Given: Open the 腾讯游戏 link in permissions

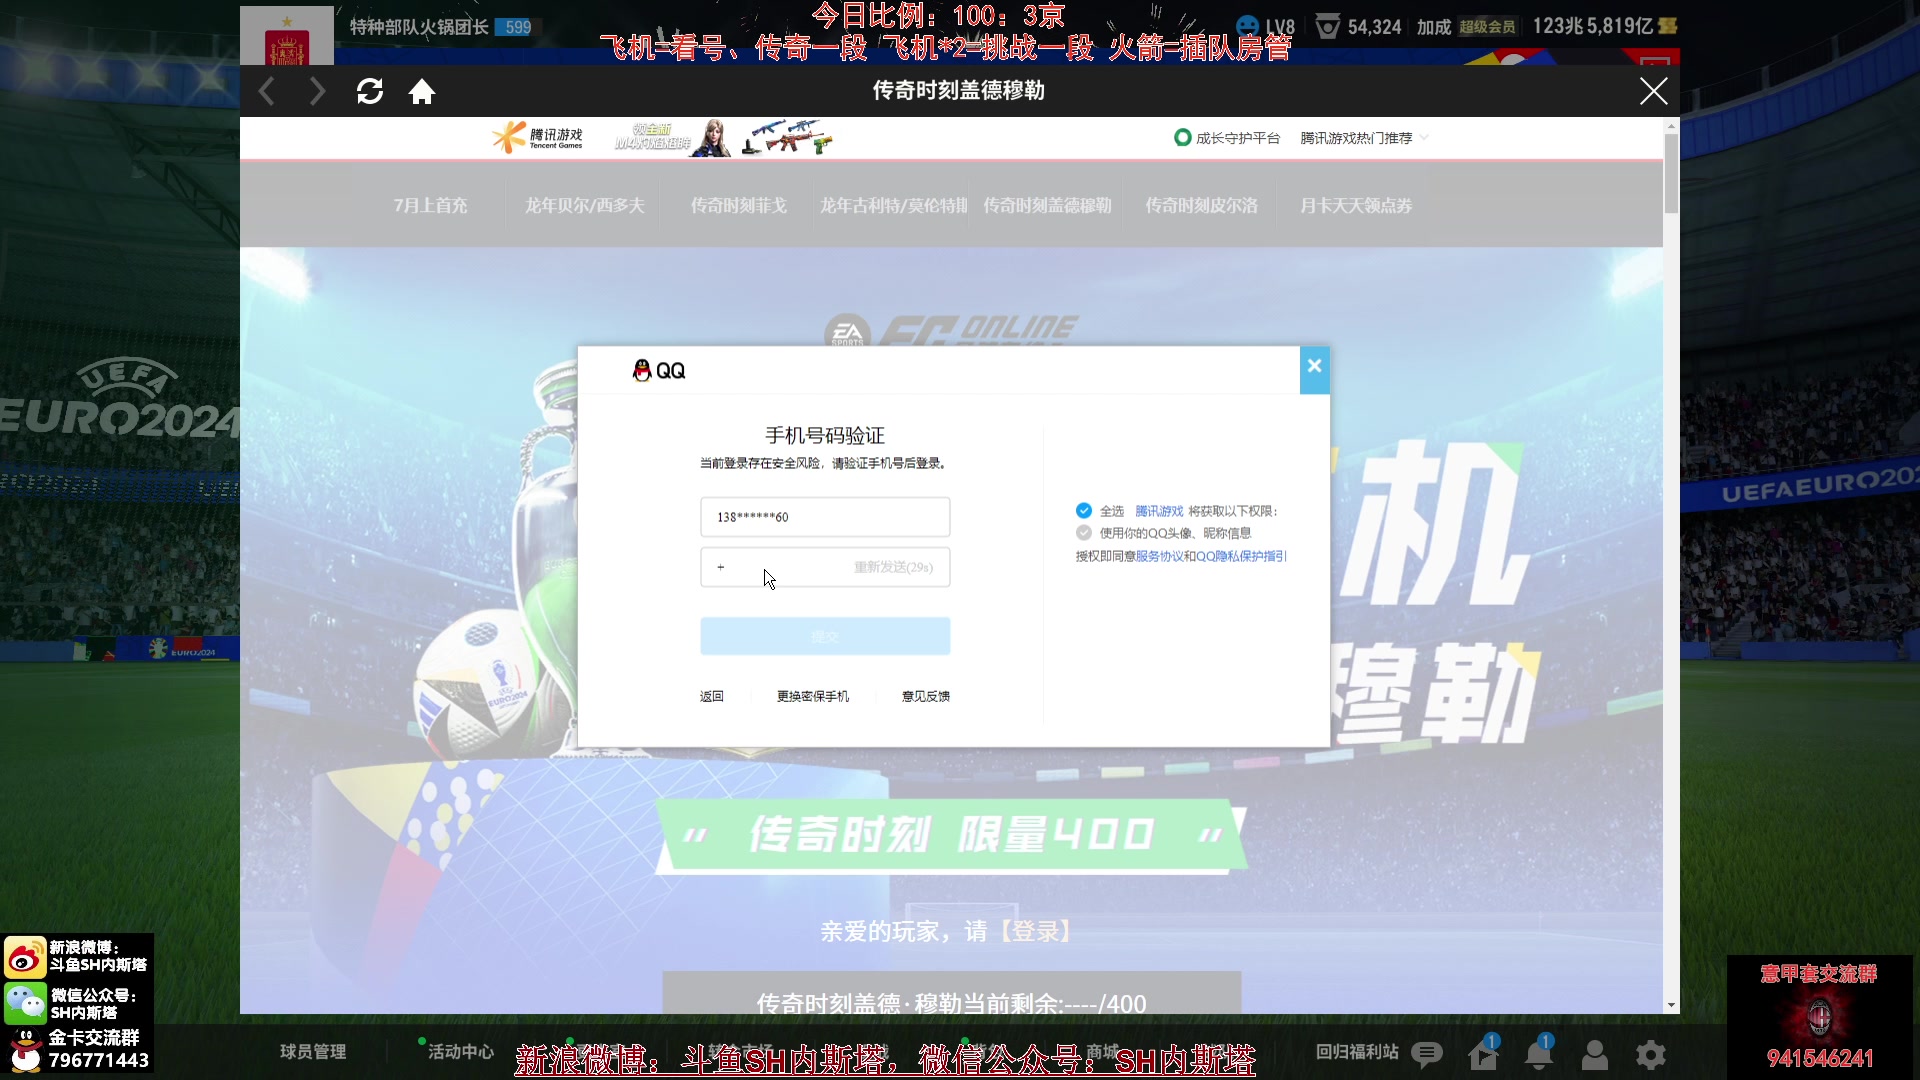Looking at the screenshot, I should point(1159,511).
